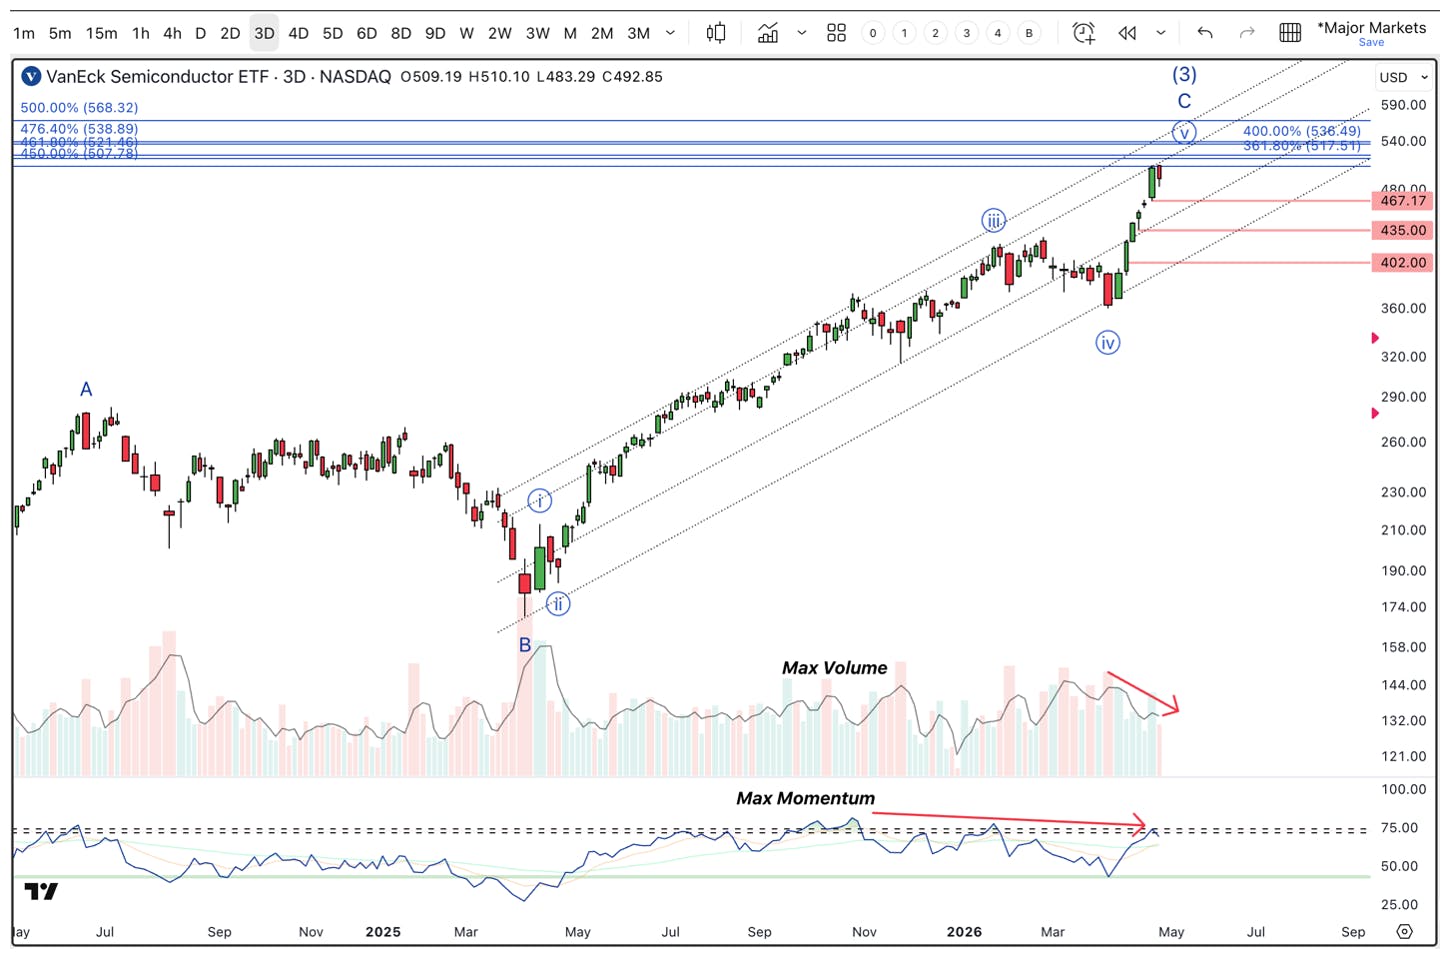Select the 5D timeframe
1446x958 pixels.
click(332, 33)
